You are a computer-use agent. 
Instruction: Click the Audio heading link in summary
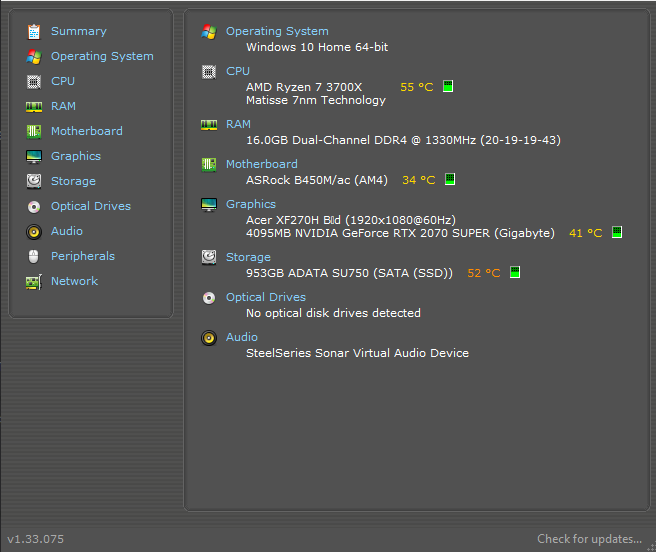(x=241, y=337)
